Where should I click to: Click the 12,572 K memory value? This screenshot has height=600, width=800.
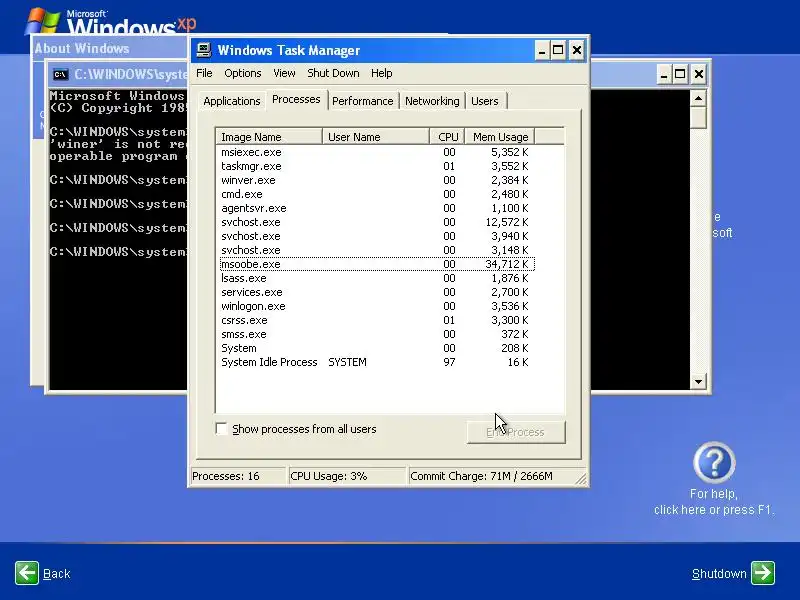[x=507, y=222]
